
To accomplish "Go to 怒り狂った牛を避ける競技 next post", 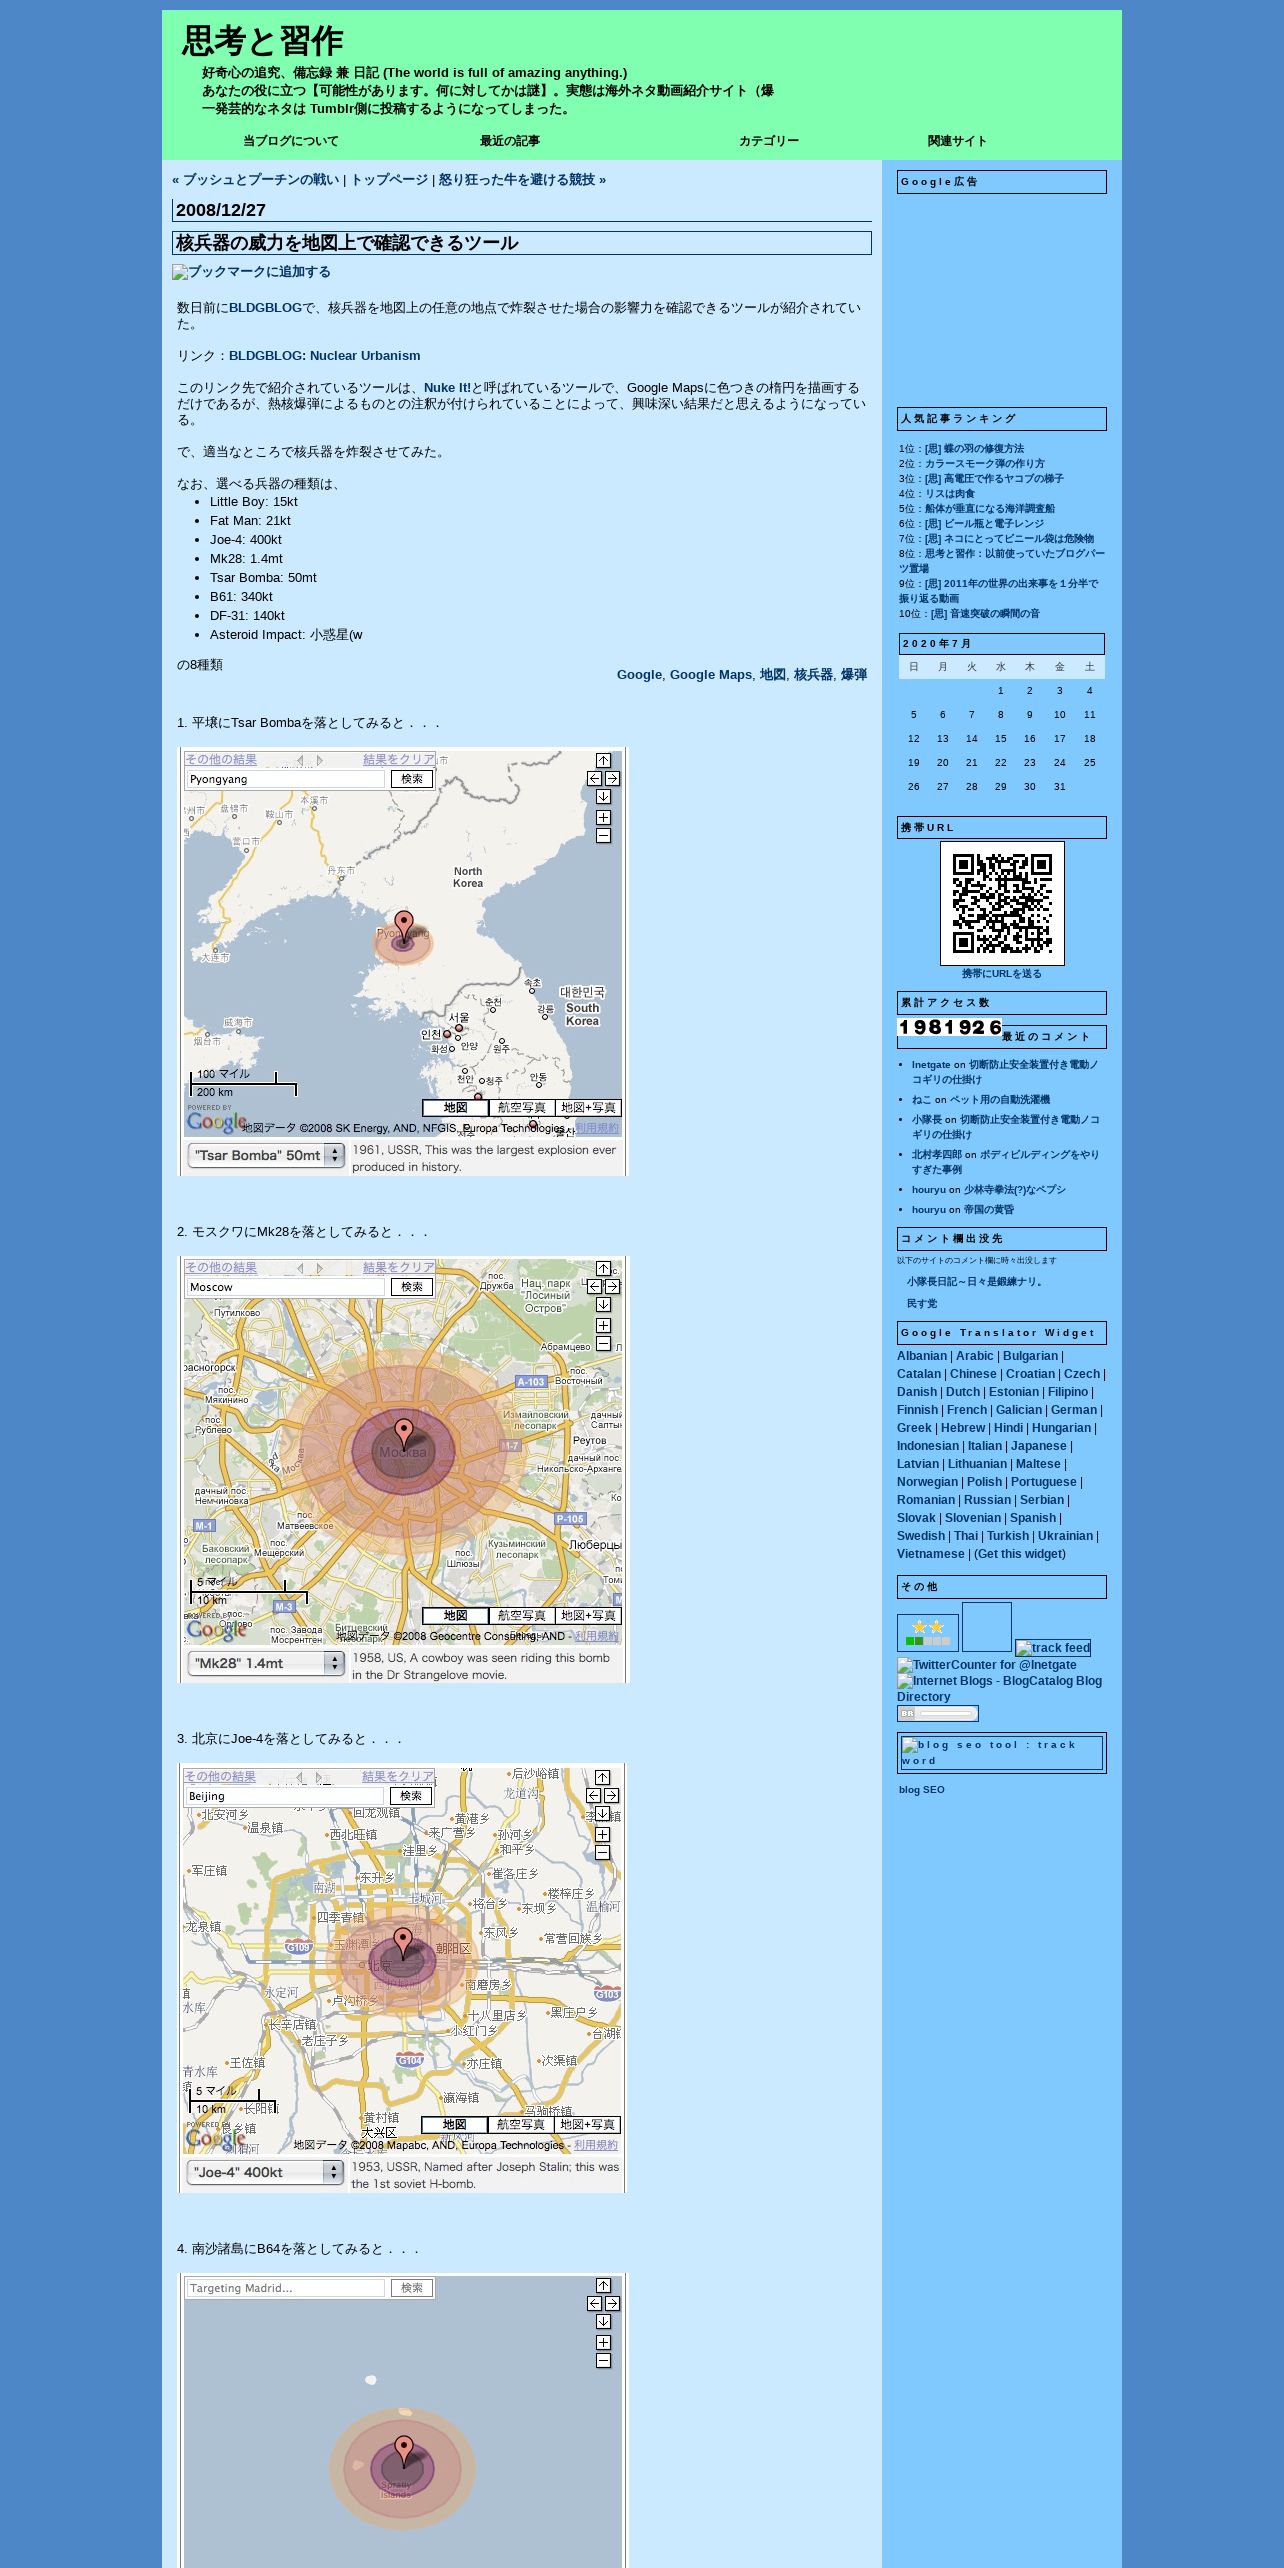I will [x=517, y=180].
